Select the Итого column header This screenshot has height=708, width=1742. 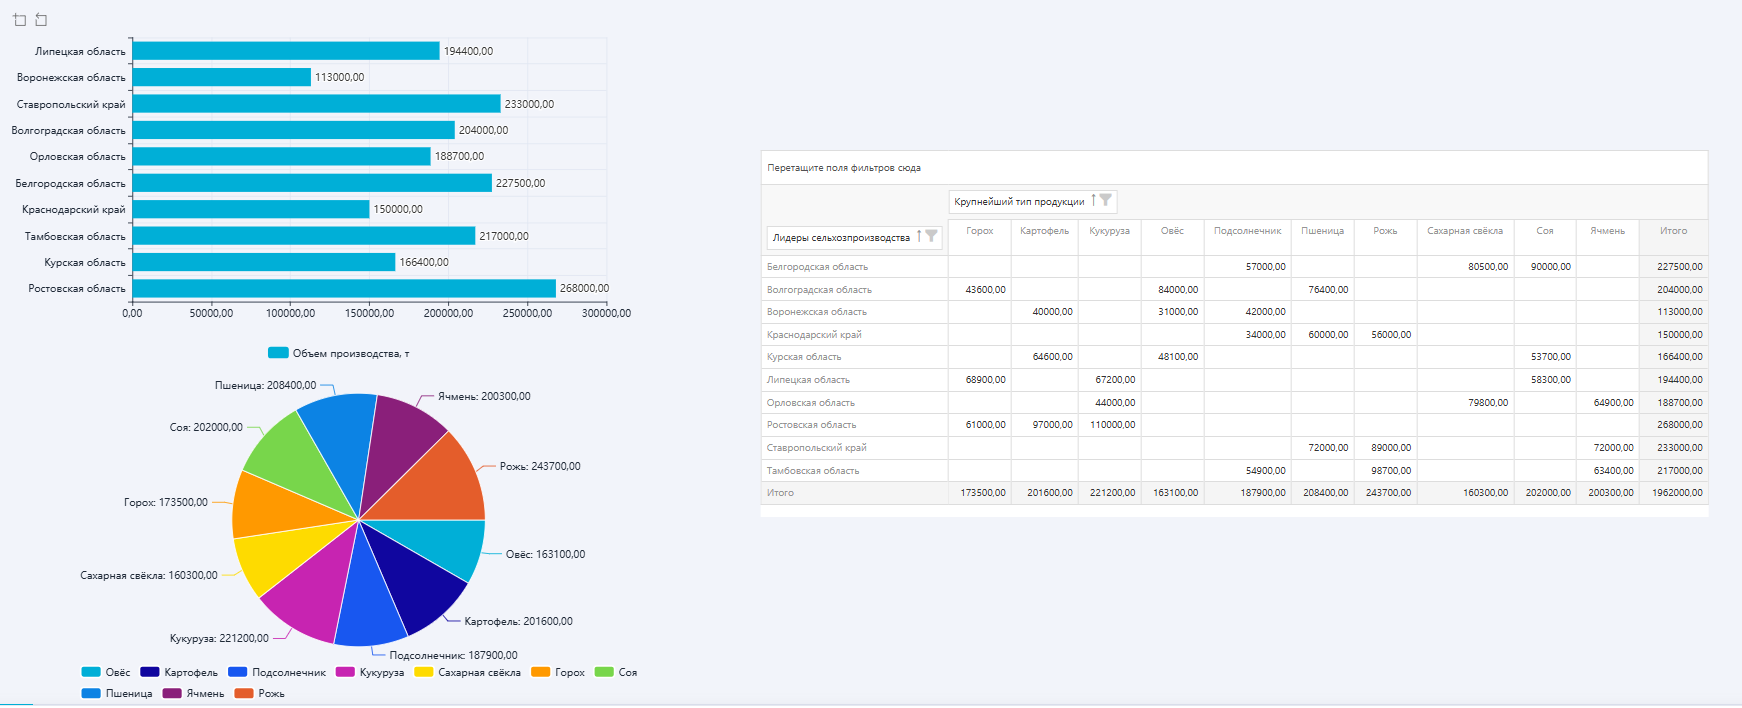[x=1673, y=231]
